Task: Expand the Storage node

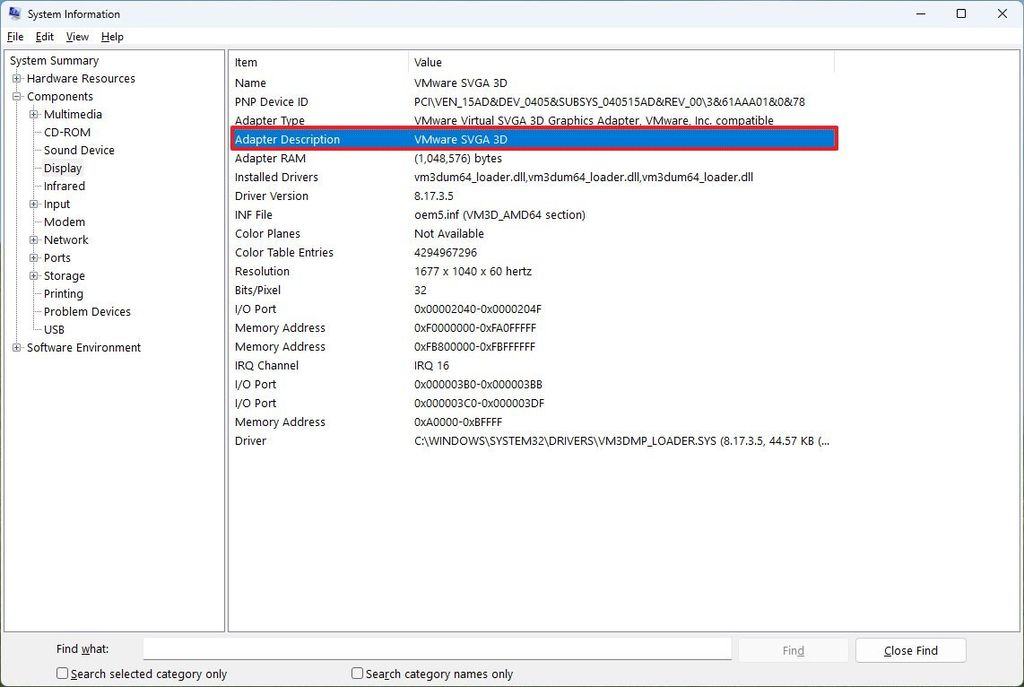Action: [x=34, y=276]
